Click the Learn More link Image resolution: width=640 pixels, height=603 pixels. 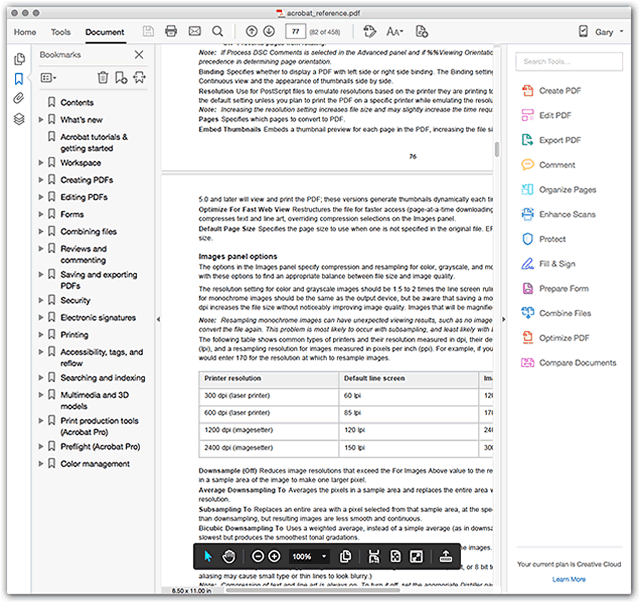568,579
